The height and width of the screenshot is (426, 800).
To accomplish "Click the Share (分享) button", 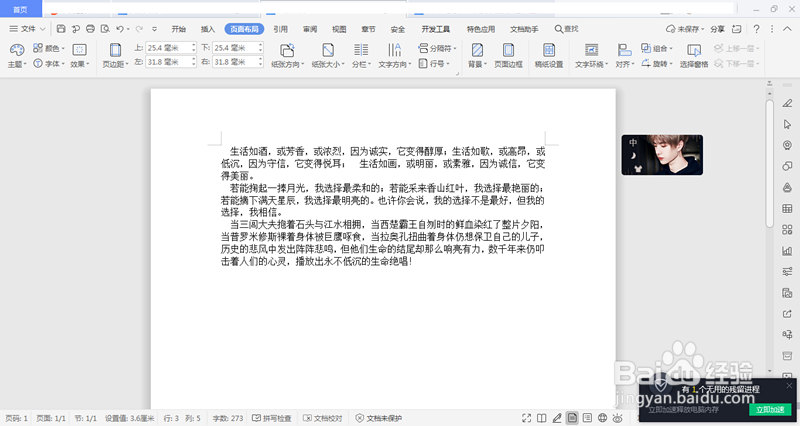I will [717, 29].
